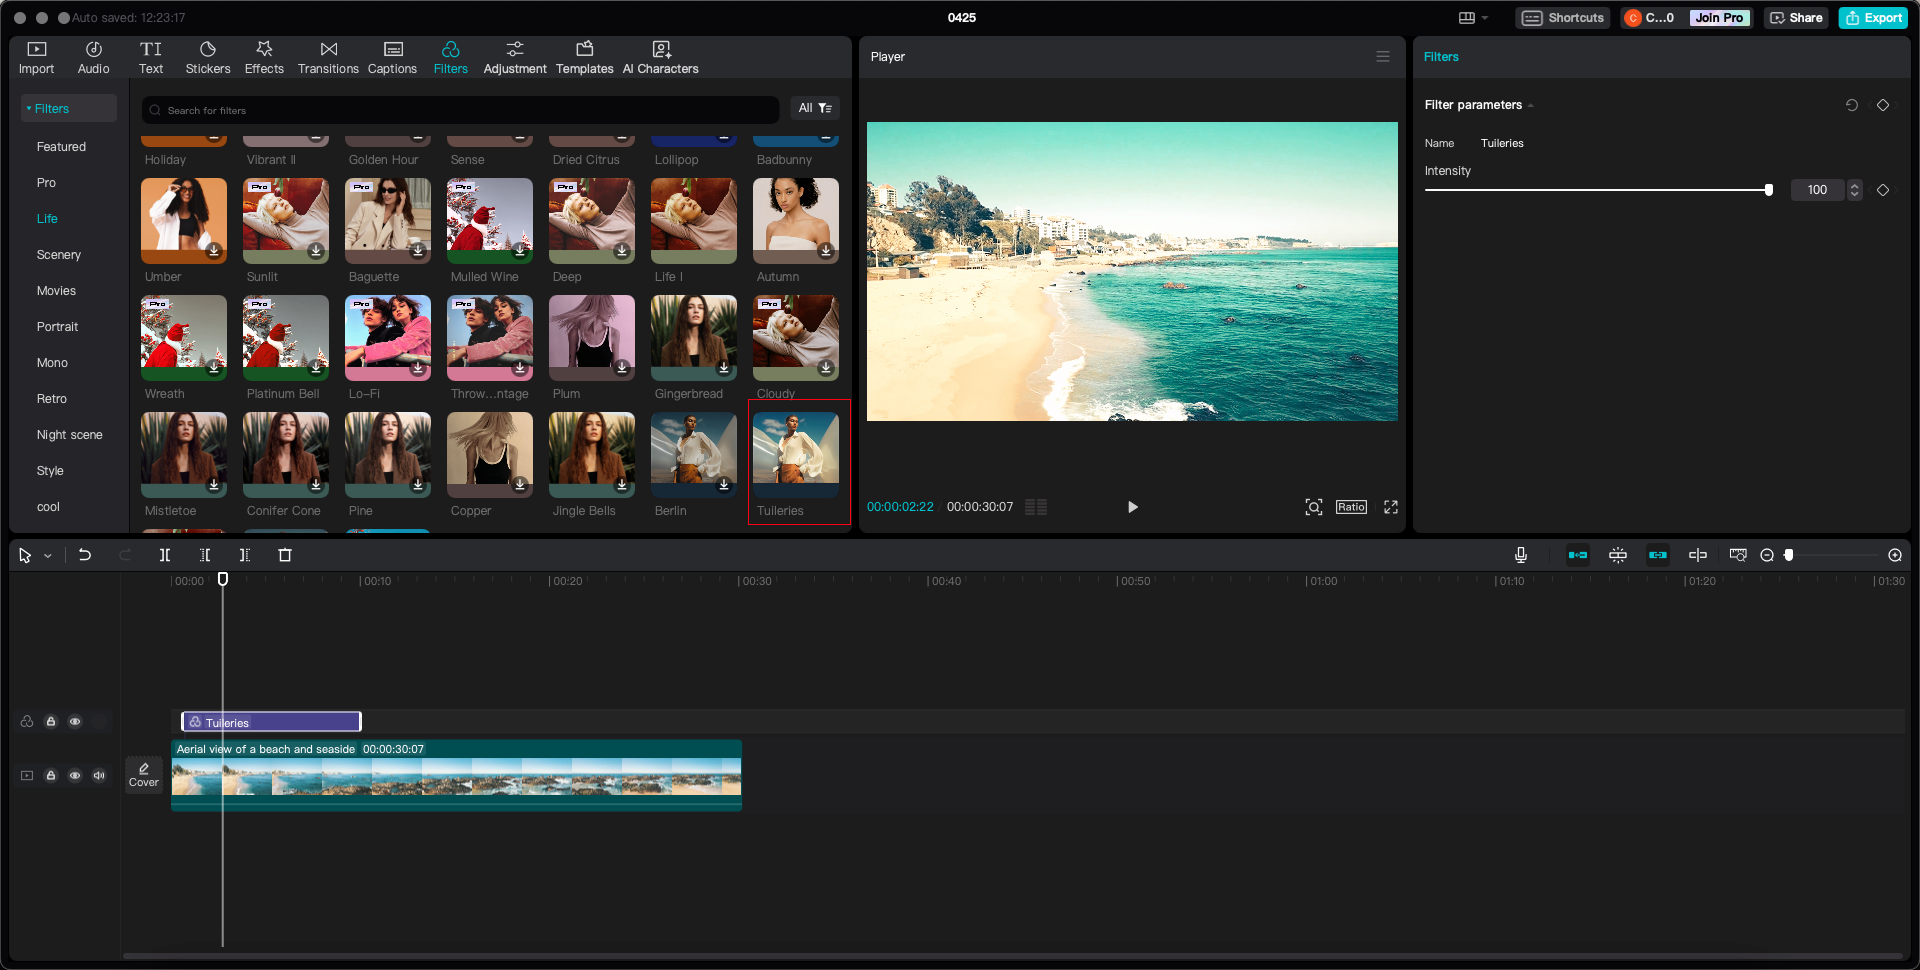Screen dimensions: 1920x970
Task: Switch to the Captions tab
Action: click(392, 57)
